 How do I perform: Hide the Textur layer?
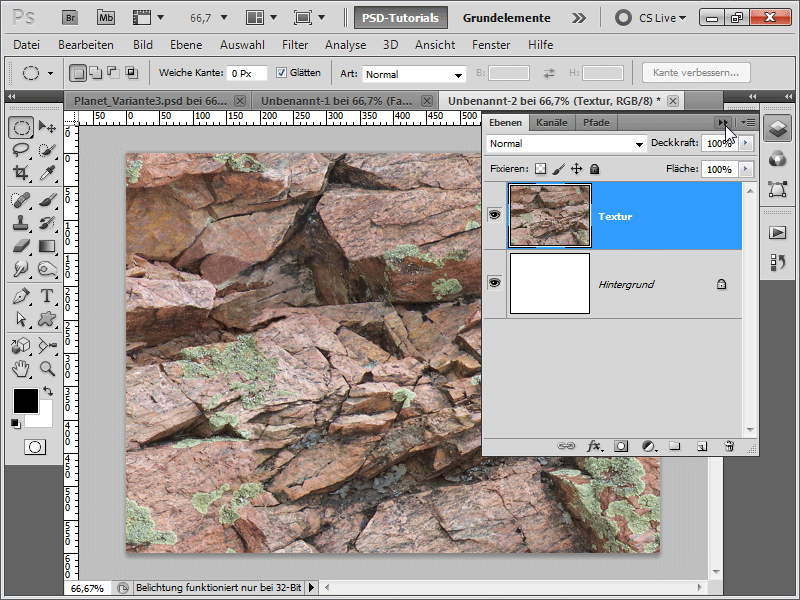click(494, 215)
